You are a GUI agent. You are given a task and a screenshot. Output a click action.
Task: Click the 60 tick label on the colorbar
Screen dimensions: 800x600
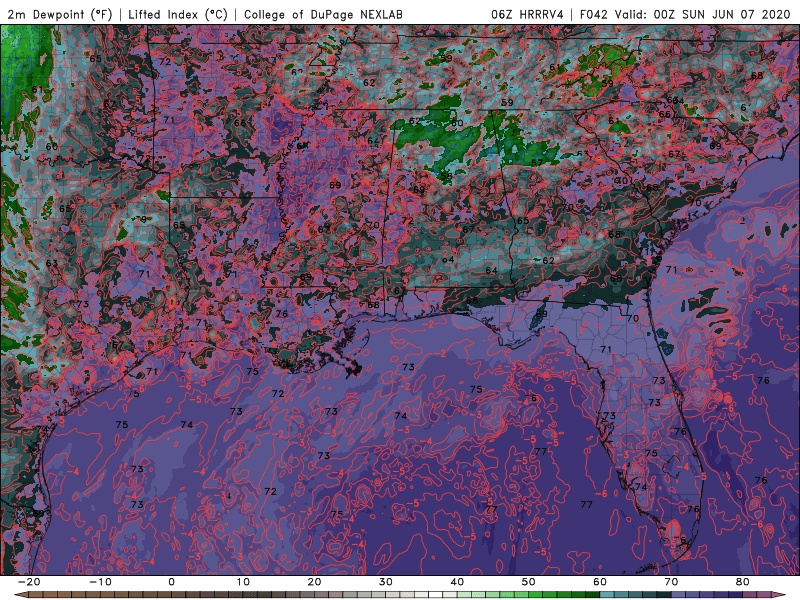tap(600, 582)
